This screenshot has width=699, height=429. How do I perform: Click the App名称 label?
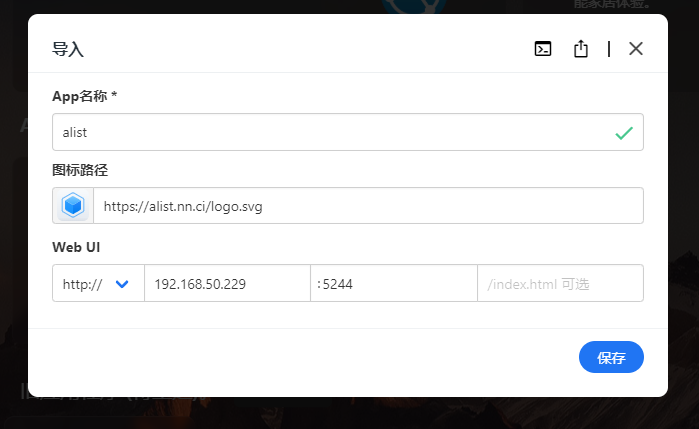pos(85,96)
